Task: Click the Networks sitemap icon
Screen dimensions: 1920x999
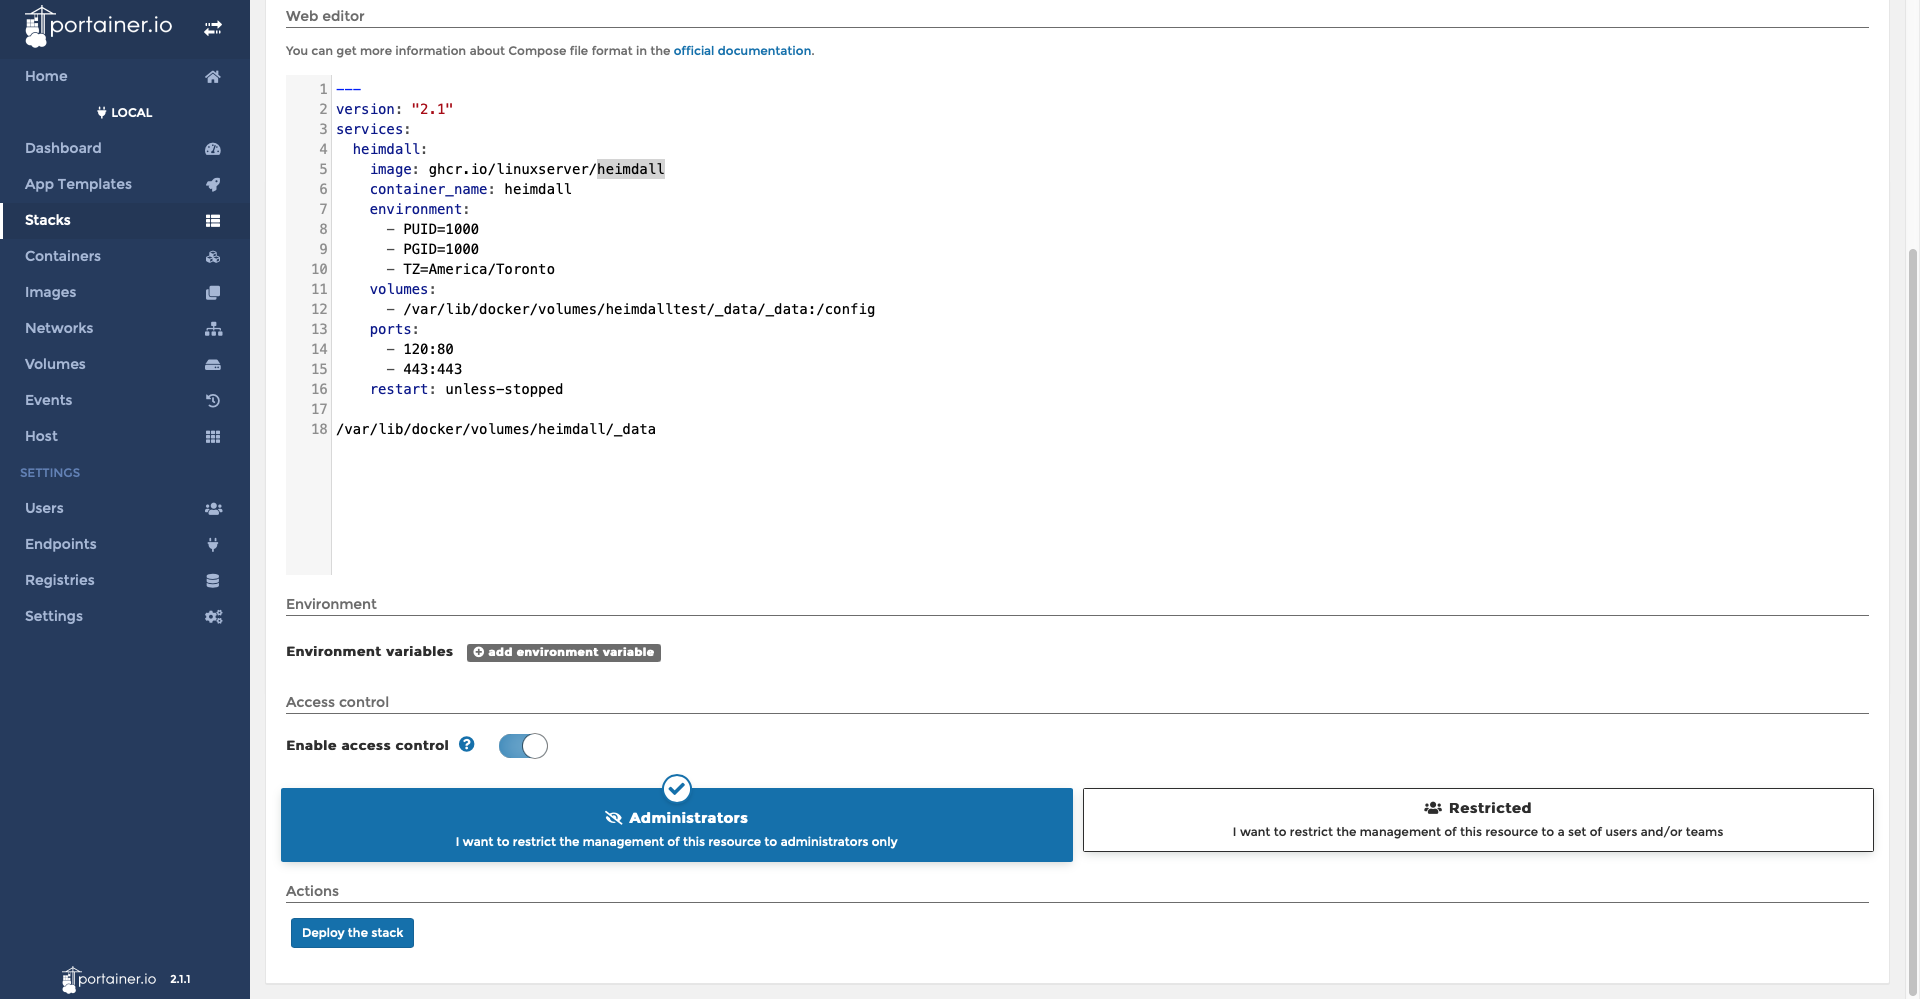Action: click(x=213, y=329)
